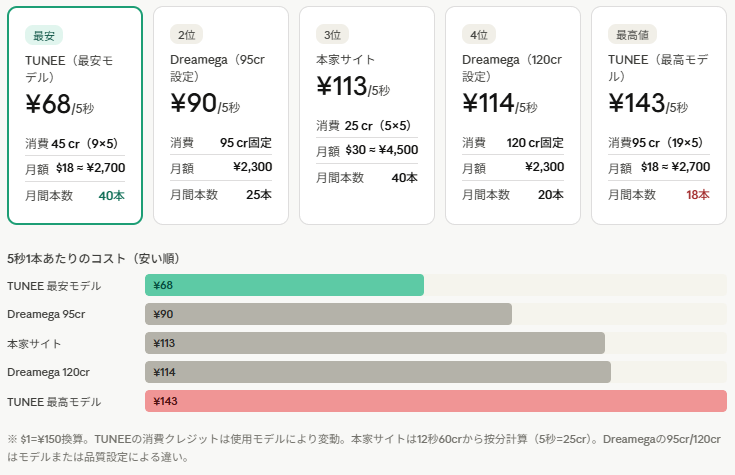Click the 2位 rank badge
The image size is (735, 475).
click(186, 34)
